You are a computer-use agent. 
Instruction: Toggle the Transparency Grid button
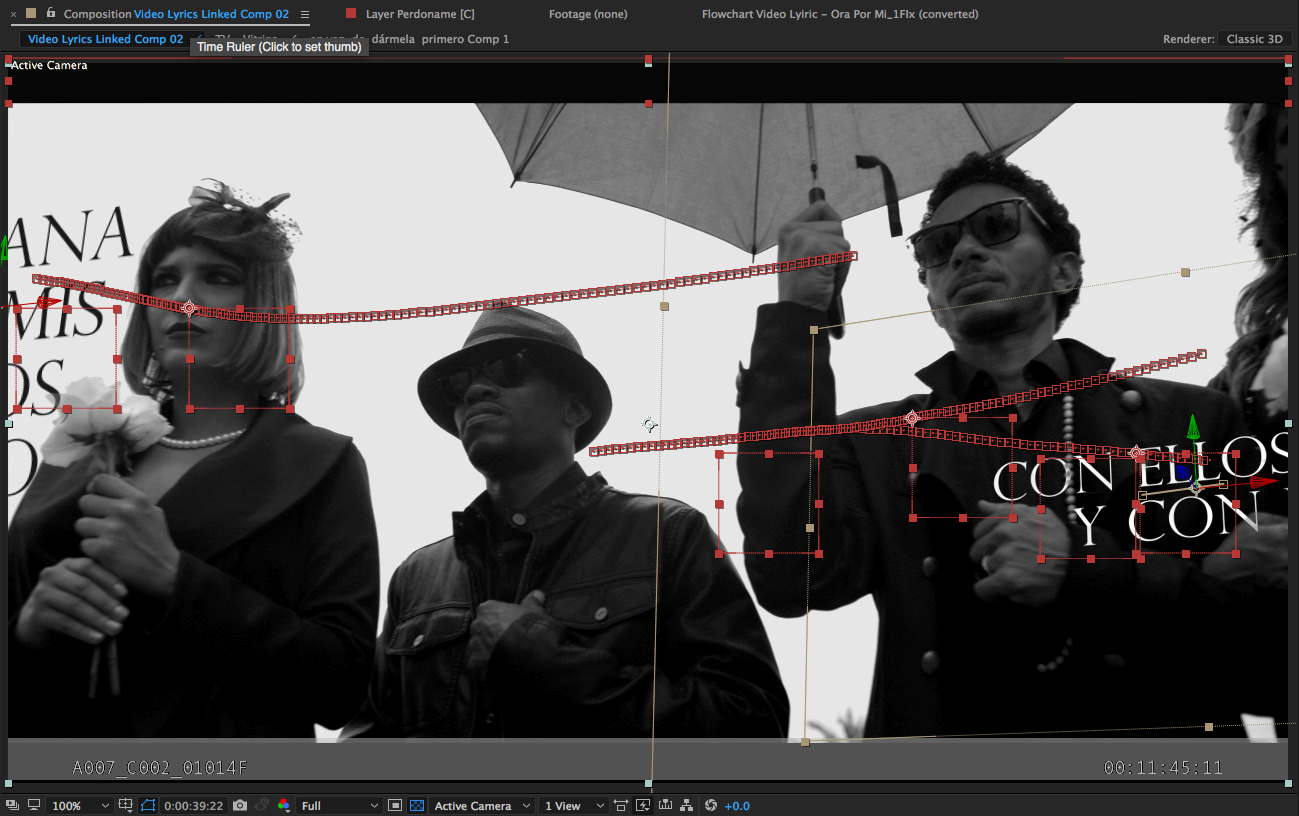coord(417,805)
